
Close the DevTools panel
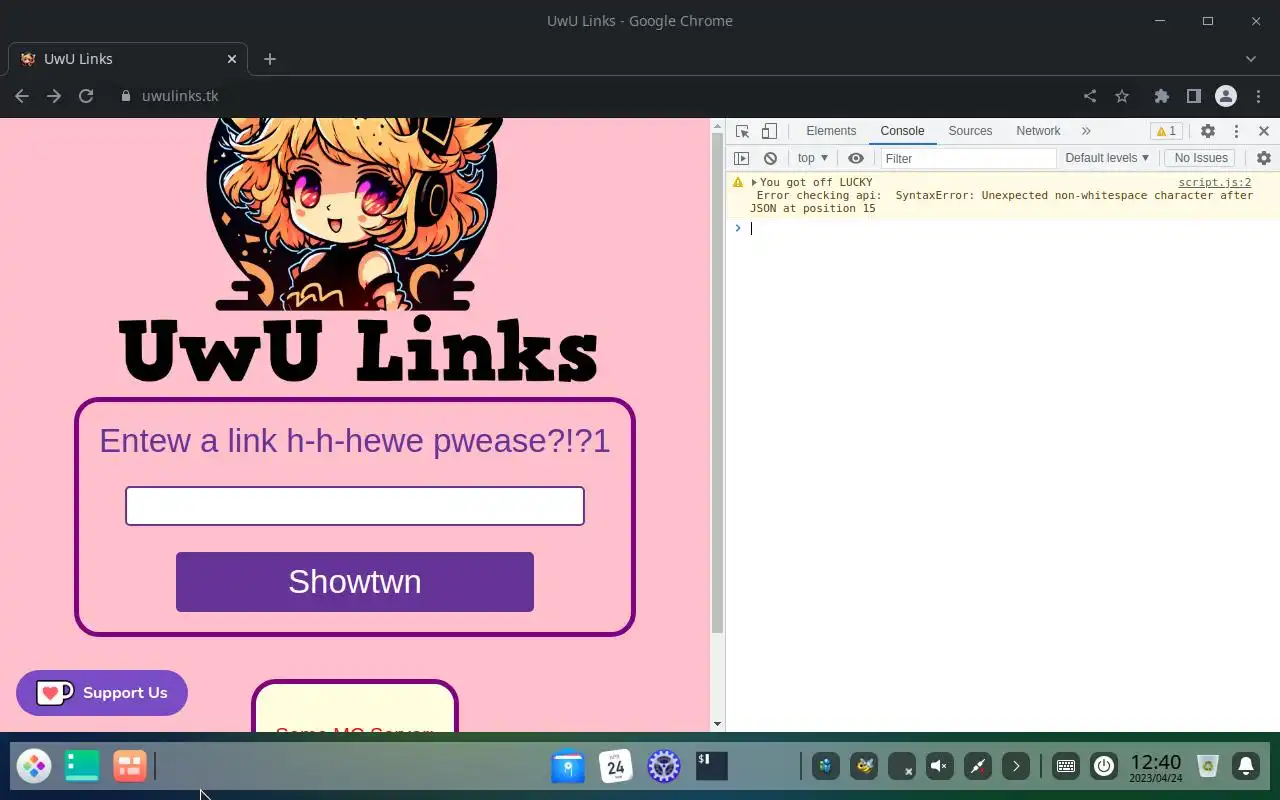[x=1264, y=131]
